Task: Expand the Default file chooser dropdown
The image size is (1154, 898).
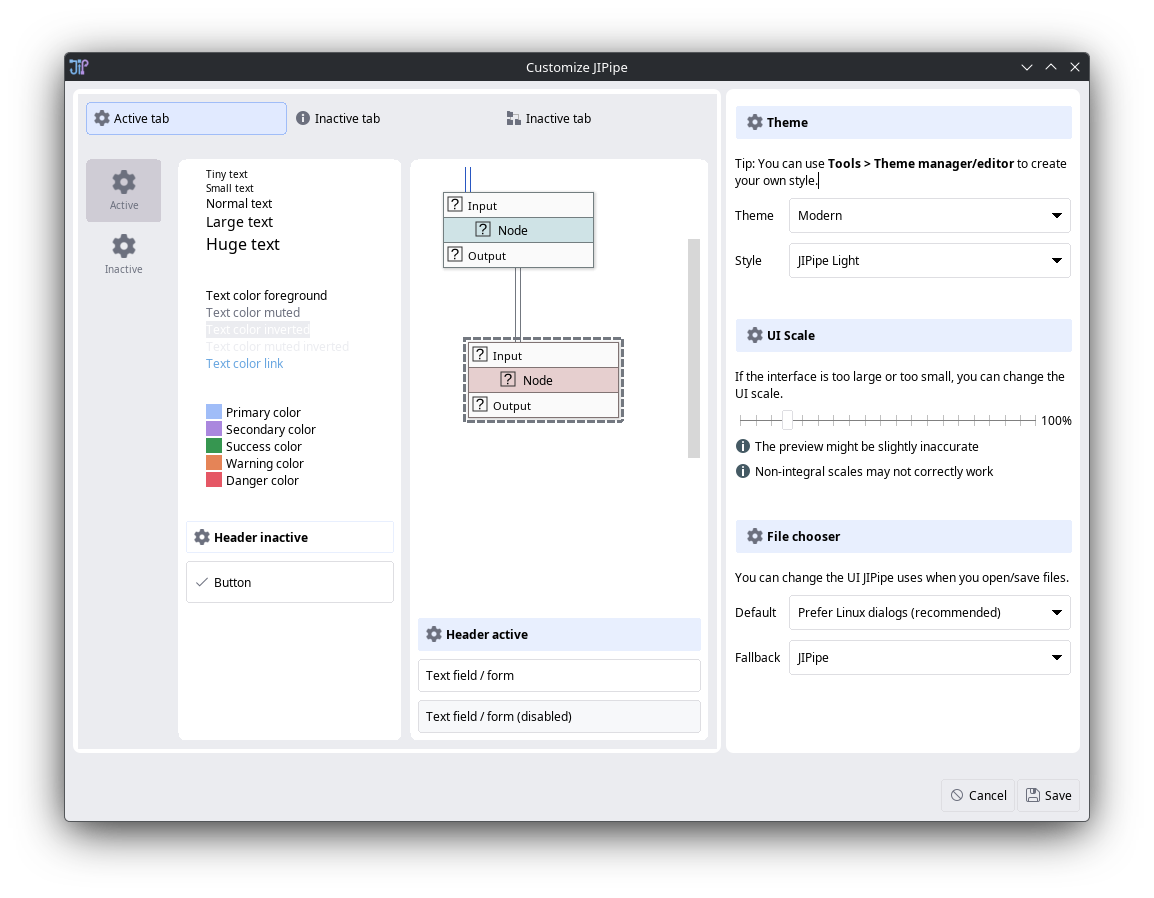Action: click(x=929, y=613)
